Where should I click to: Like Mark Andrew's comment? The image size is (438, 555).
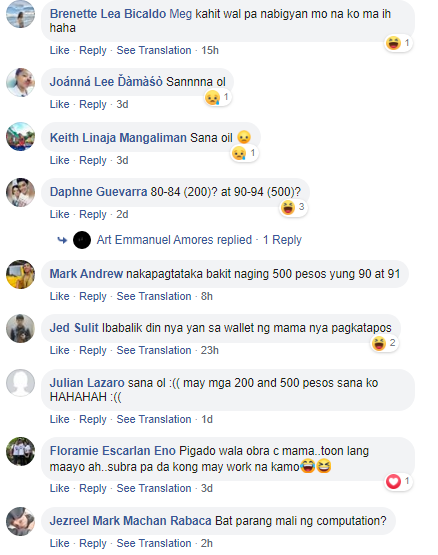[59, 296]
